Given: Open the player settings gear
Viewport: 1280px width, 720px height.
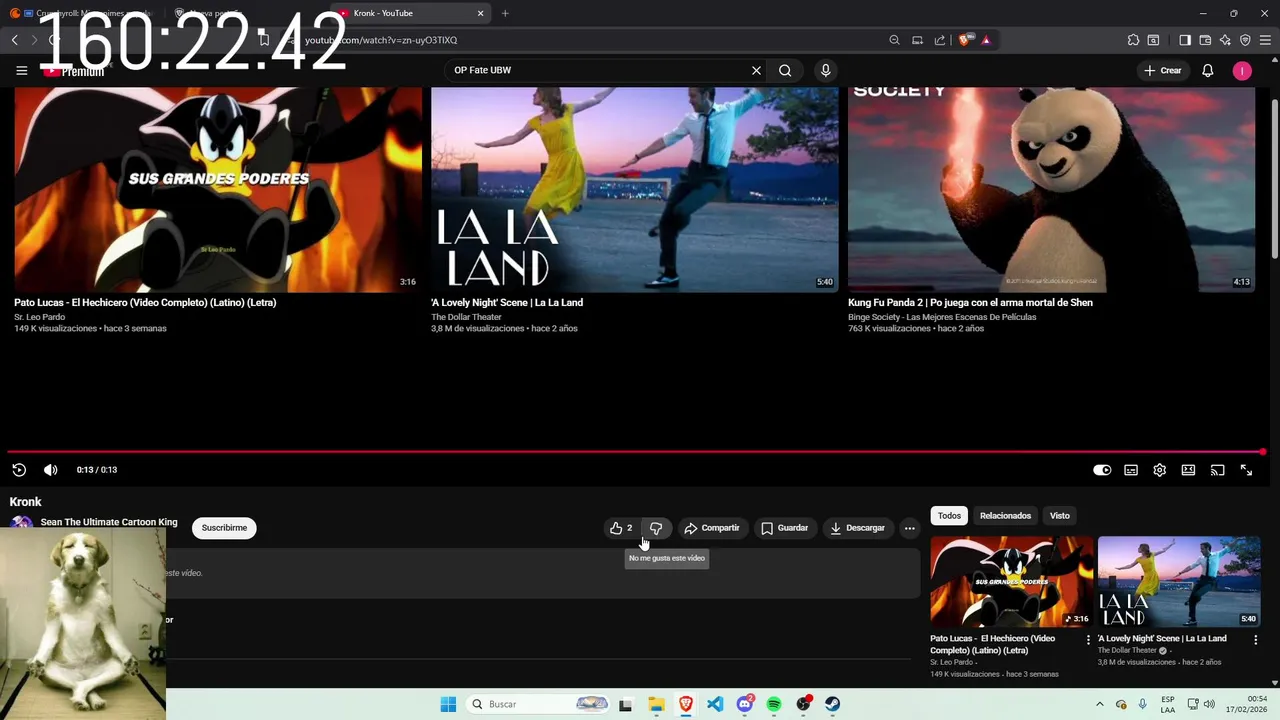Looking at the screenshot, I should pyautogui.click(x=1160, y=470).
